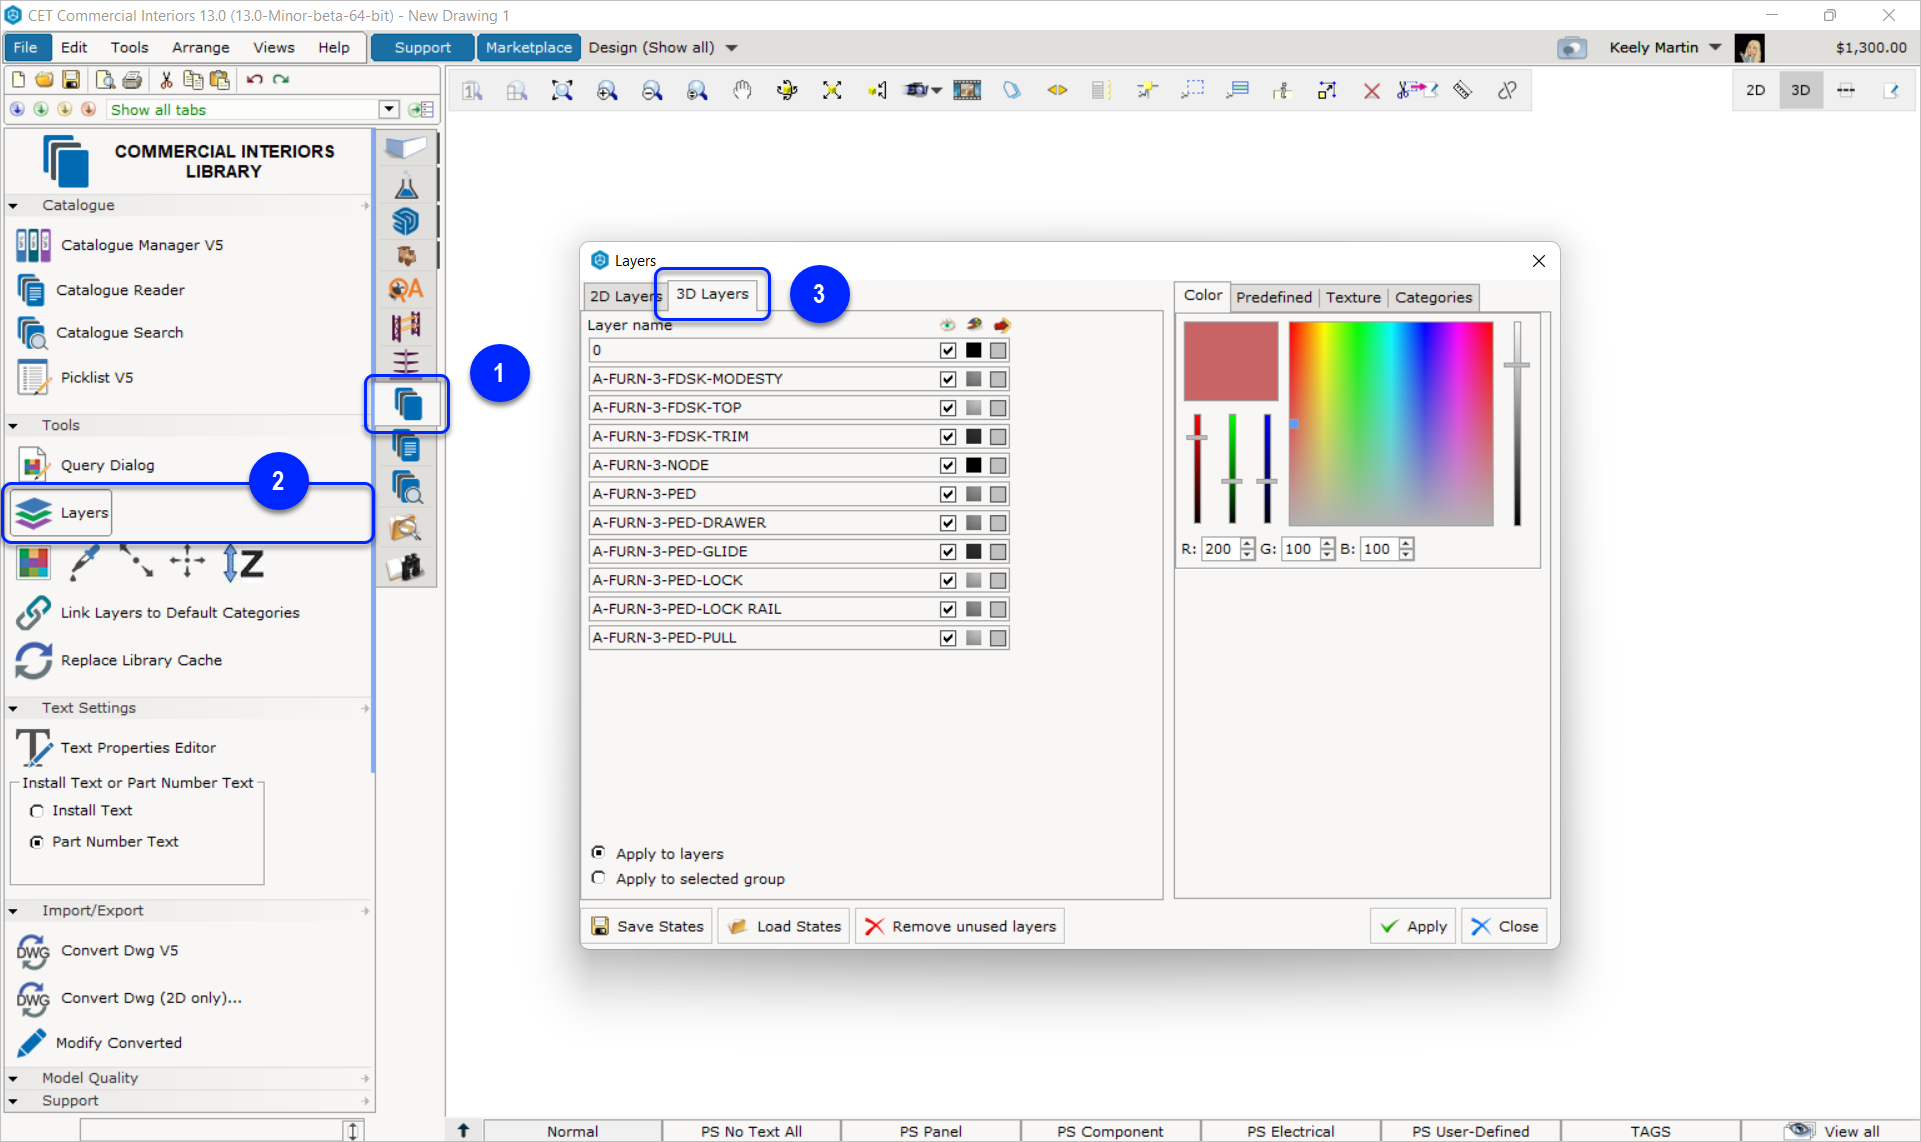This screenshot has width=1921, height=1142.
Task: Pick a color from the gradient spectrum
Action: click(x=1390, y=423)
